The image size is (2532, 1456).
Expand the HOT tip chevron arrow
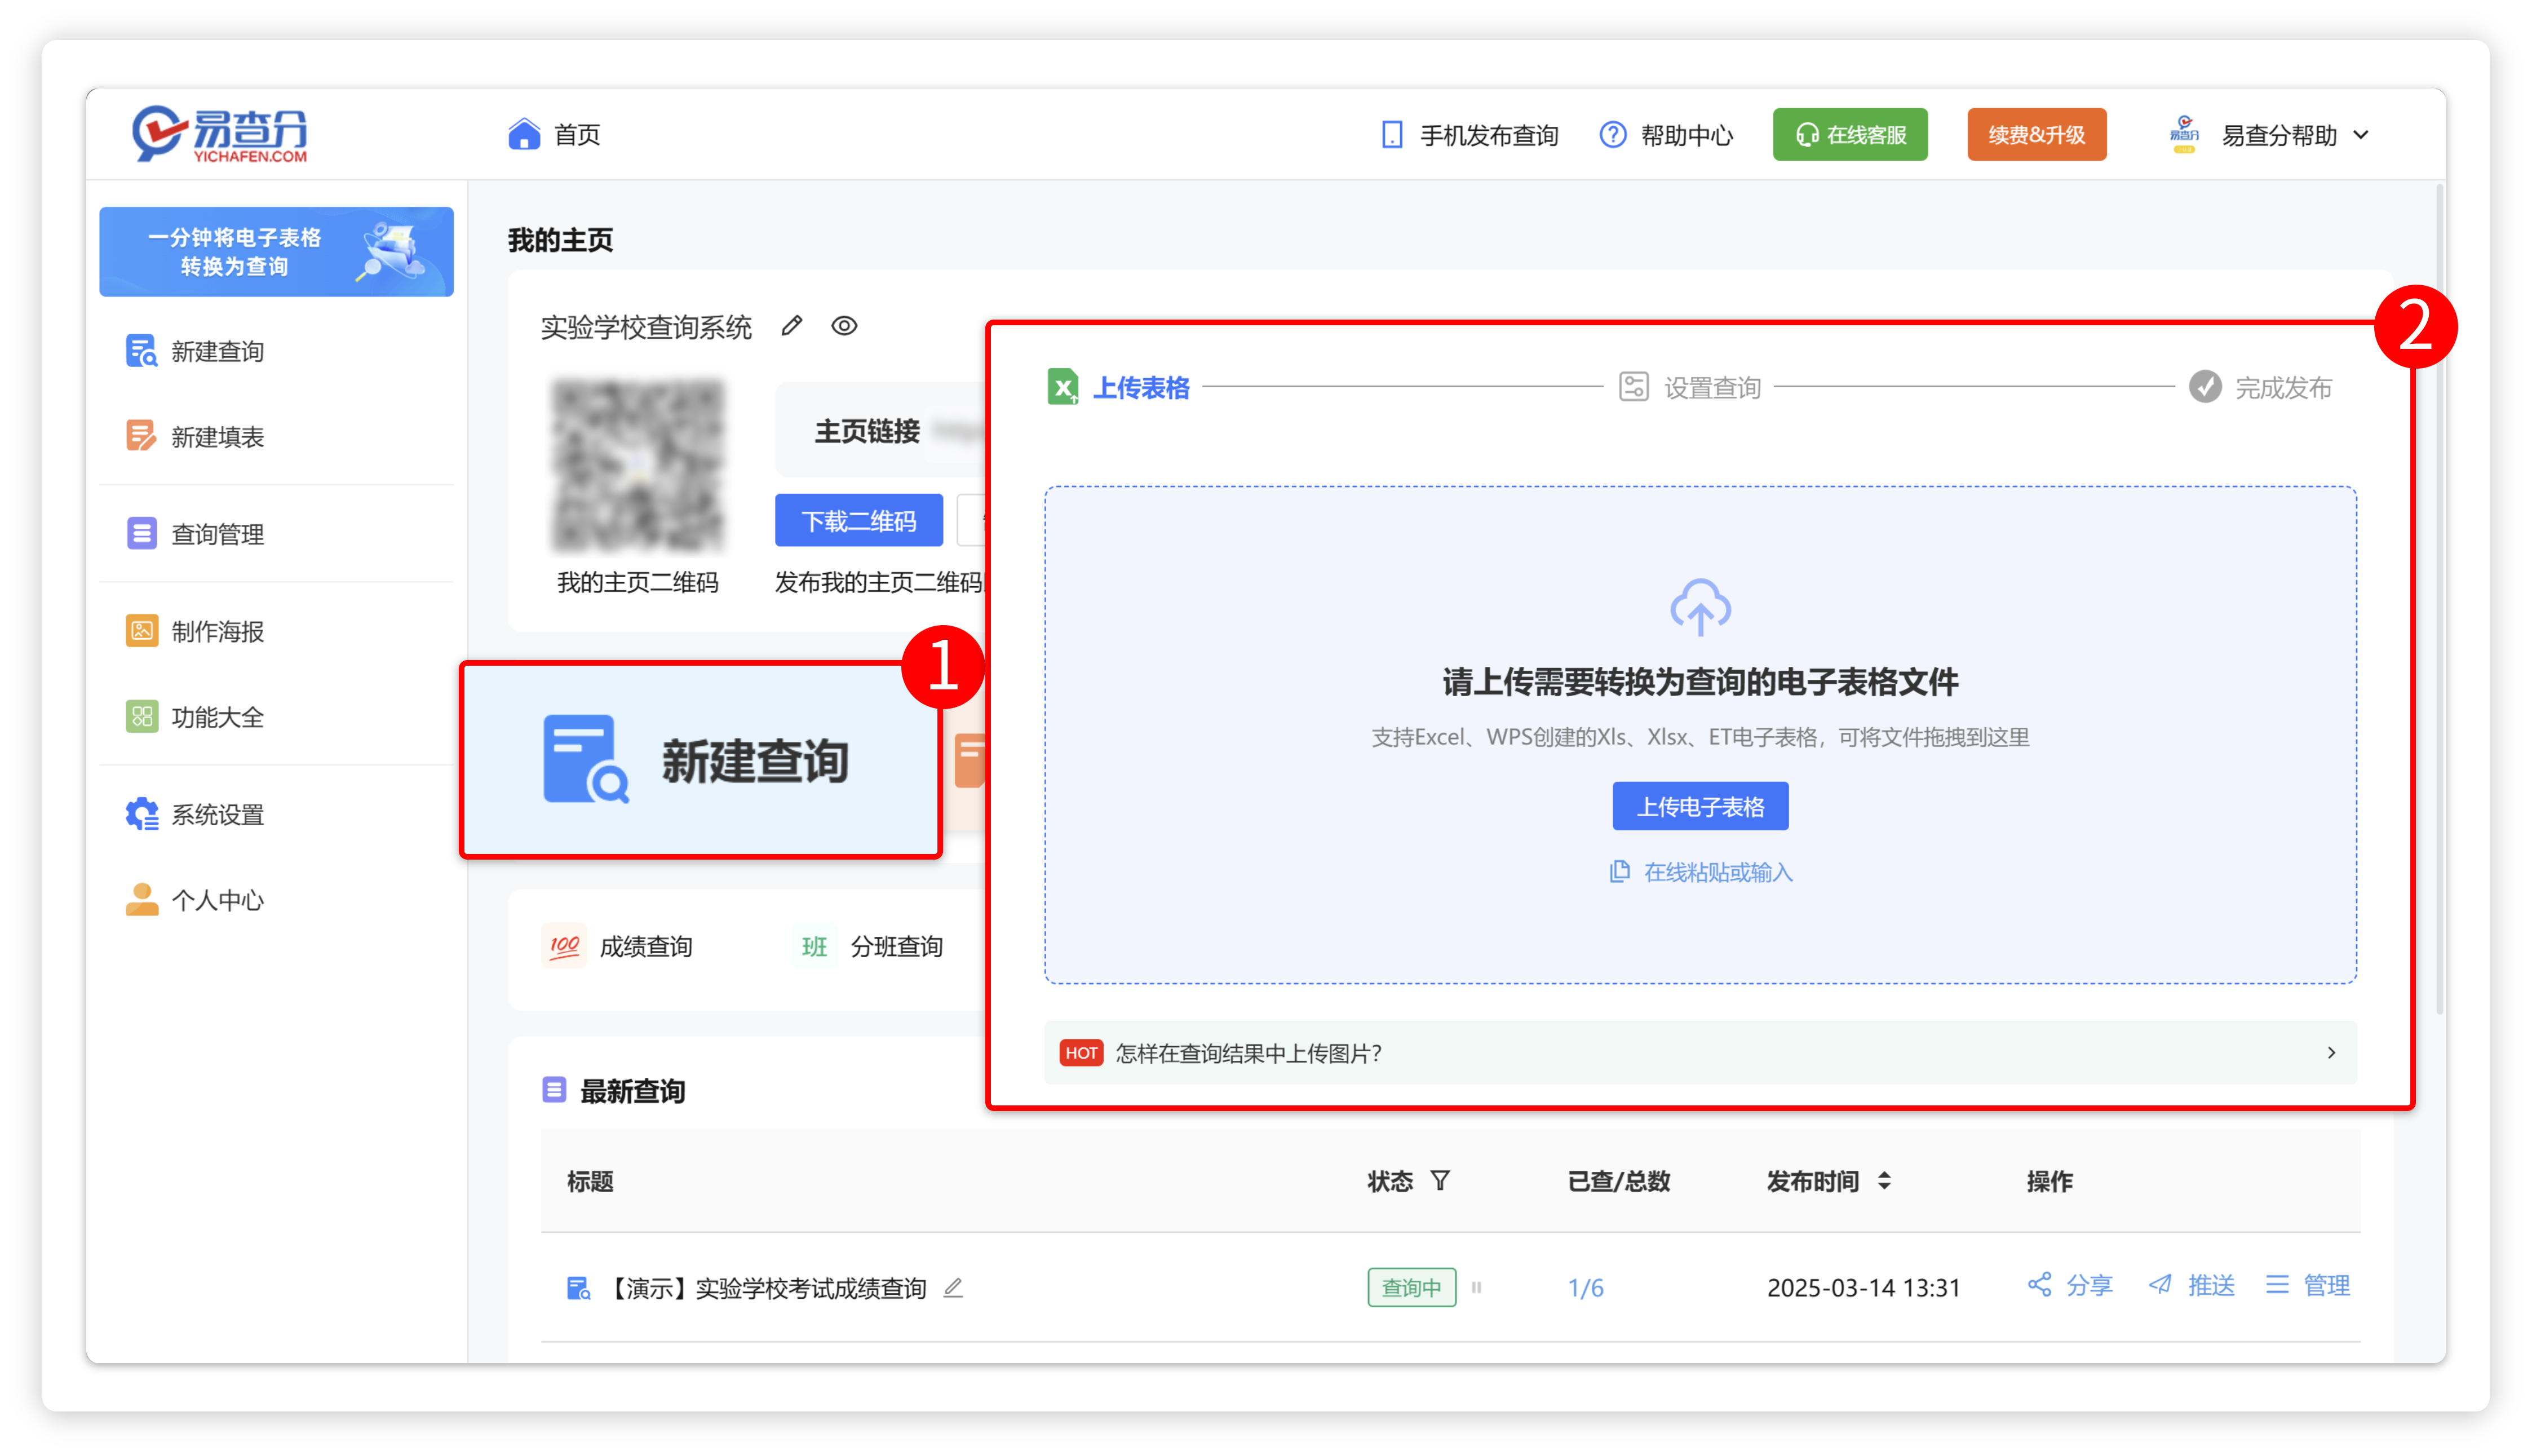tap(2331, 1053)
